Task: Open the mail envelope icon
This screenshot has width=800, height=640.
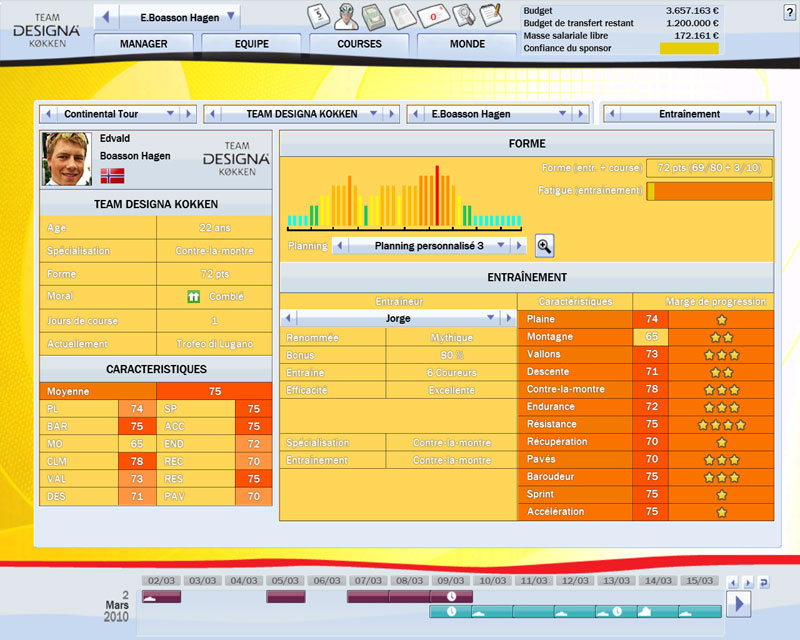Action: pyautogui.click(x=434, y=16)
